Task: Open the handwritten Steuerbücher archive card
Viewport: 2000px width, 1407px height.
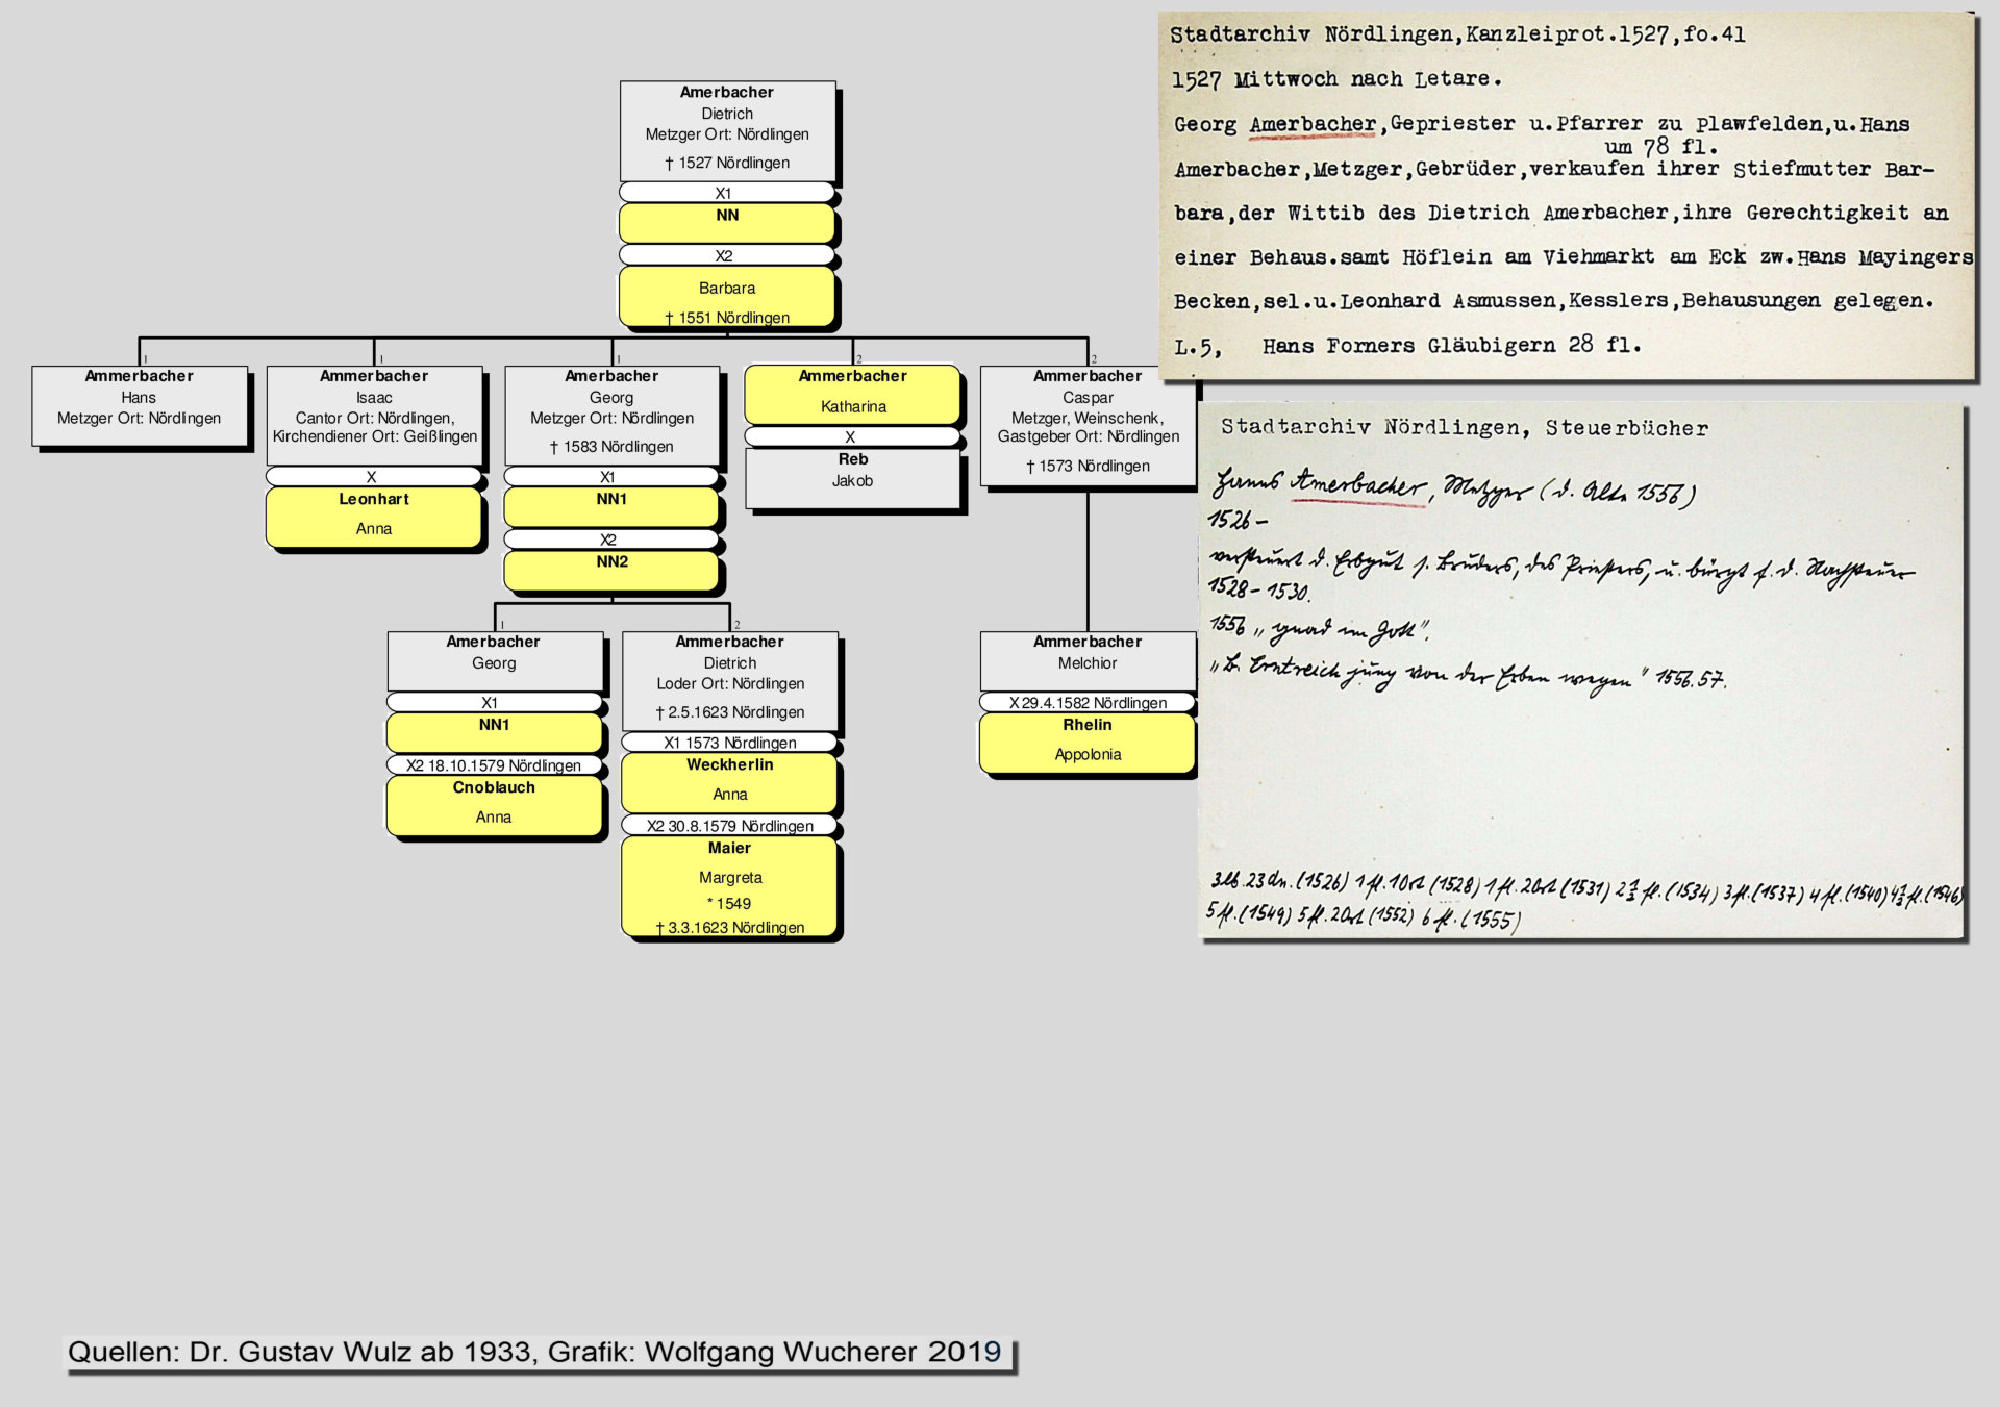Action: (1583, 672)
